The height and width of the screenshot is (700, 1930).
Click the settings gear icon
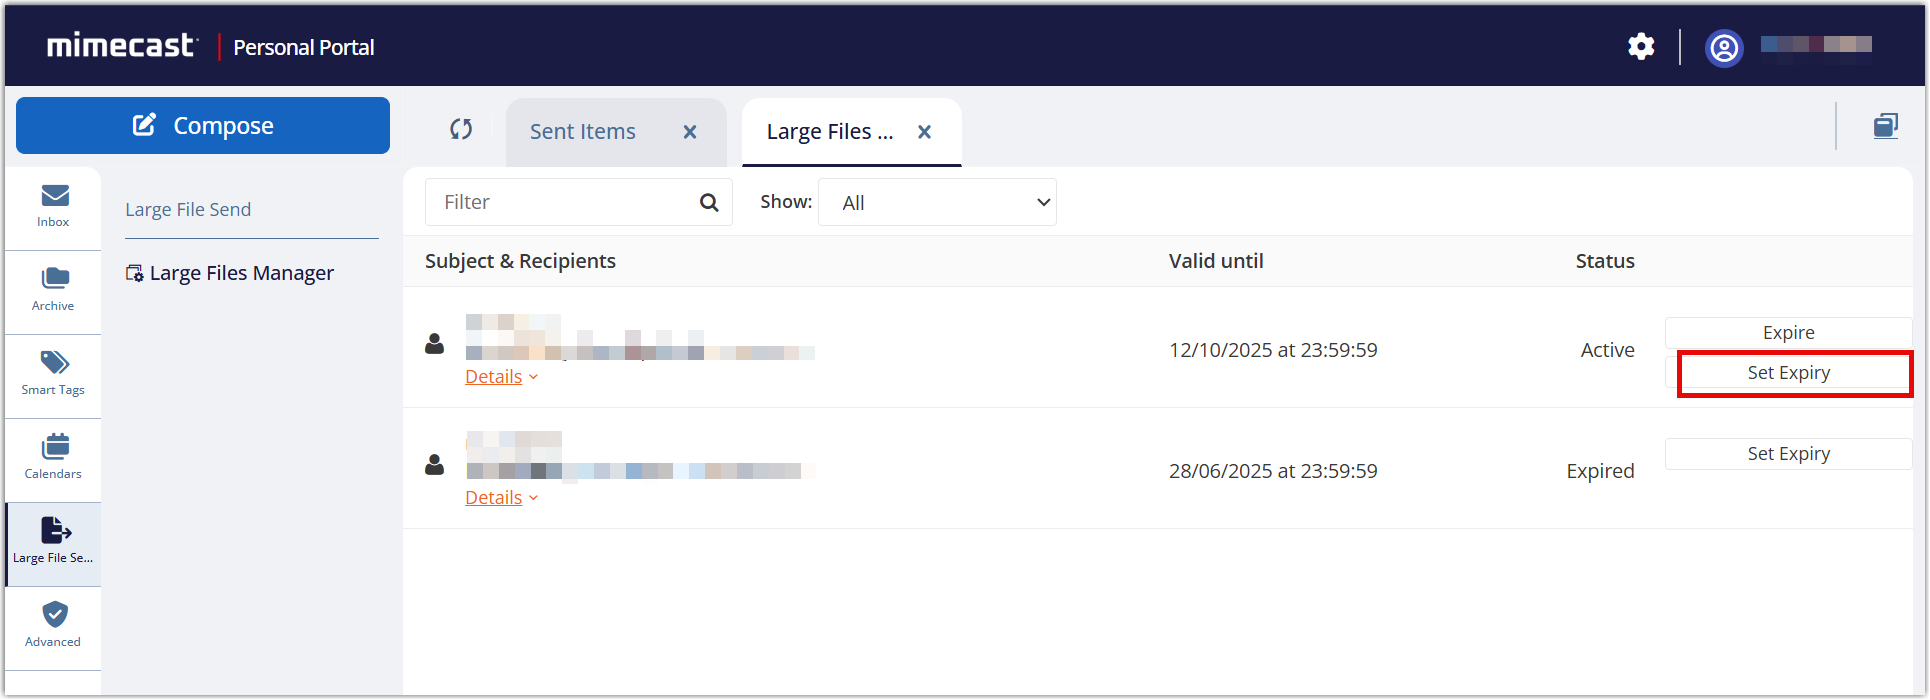pyautogui.click(x=1641, y=47)
